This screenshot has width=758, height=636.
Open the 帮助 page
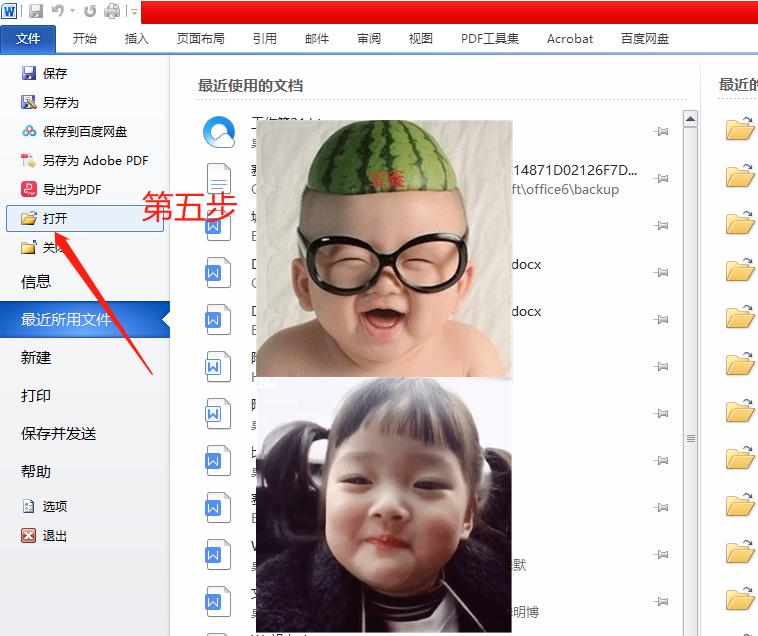(x=36, y=471)
